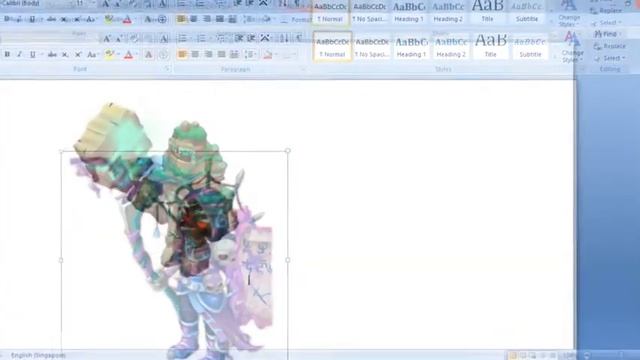The image size is (640, 360).
Task: Switch to Print Layout view button
Action: [x=513, y=356]
